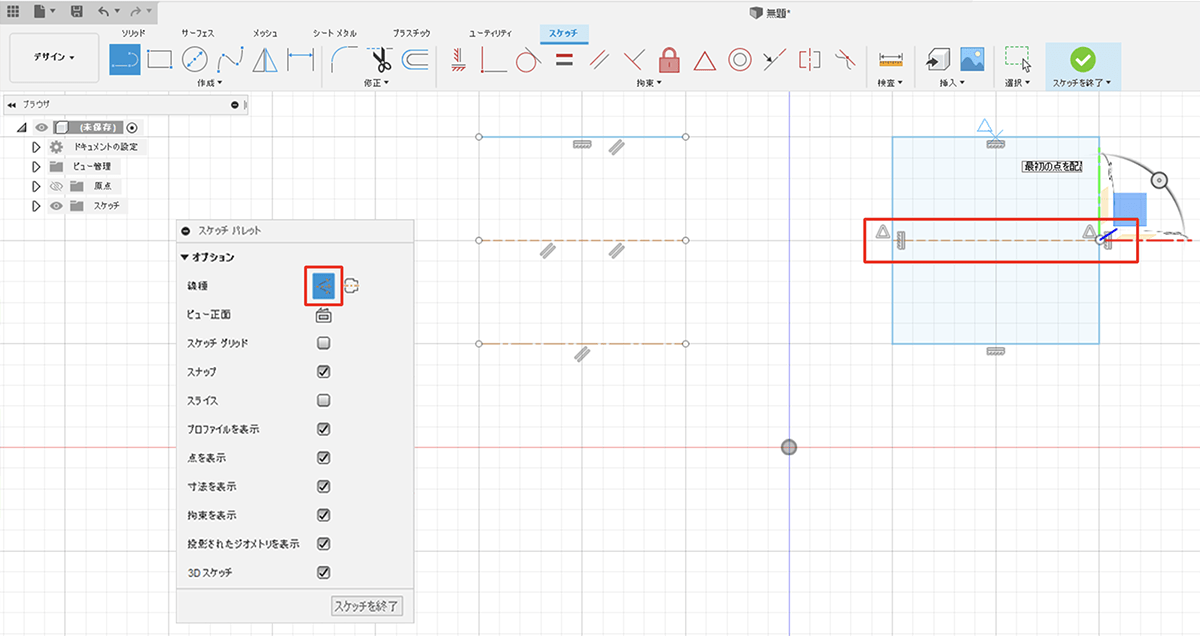Image resolution: width=1200 pixels, height=636 pixels.
Task: Show the 原点 folder visibility
Action: point(56,186)
